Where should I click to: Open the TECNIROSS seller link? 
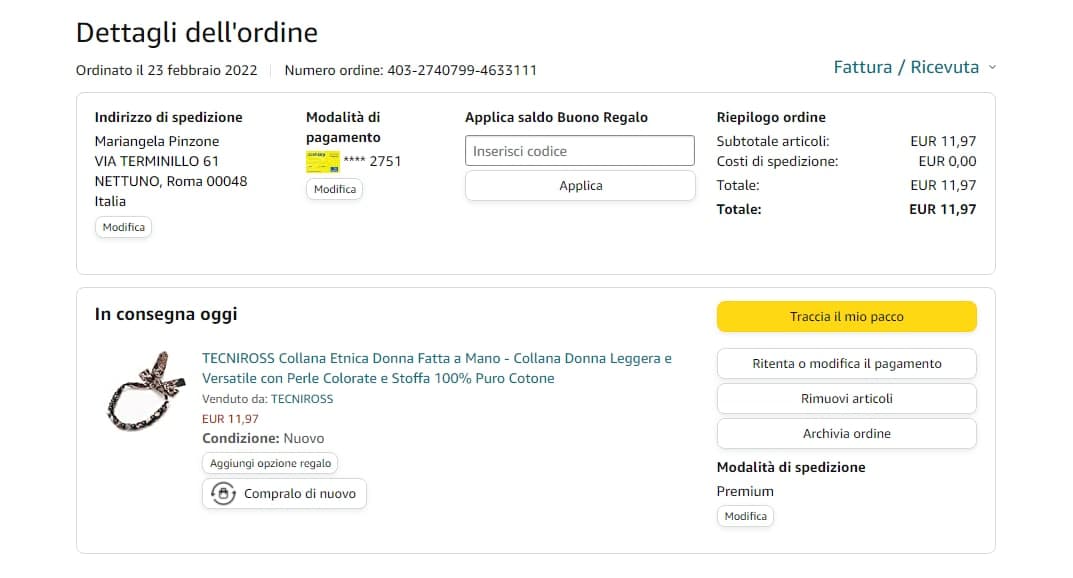(302, 399)
